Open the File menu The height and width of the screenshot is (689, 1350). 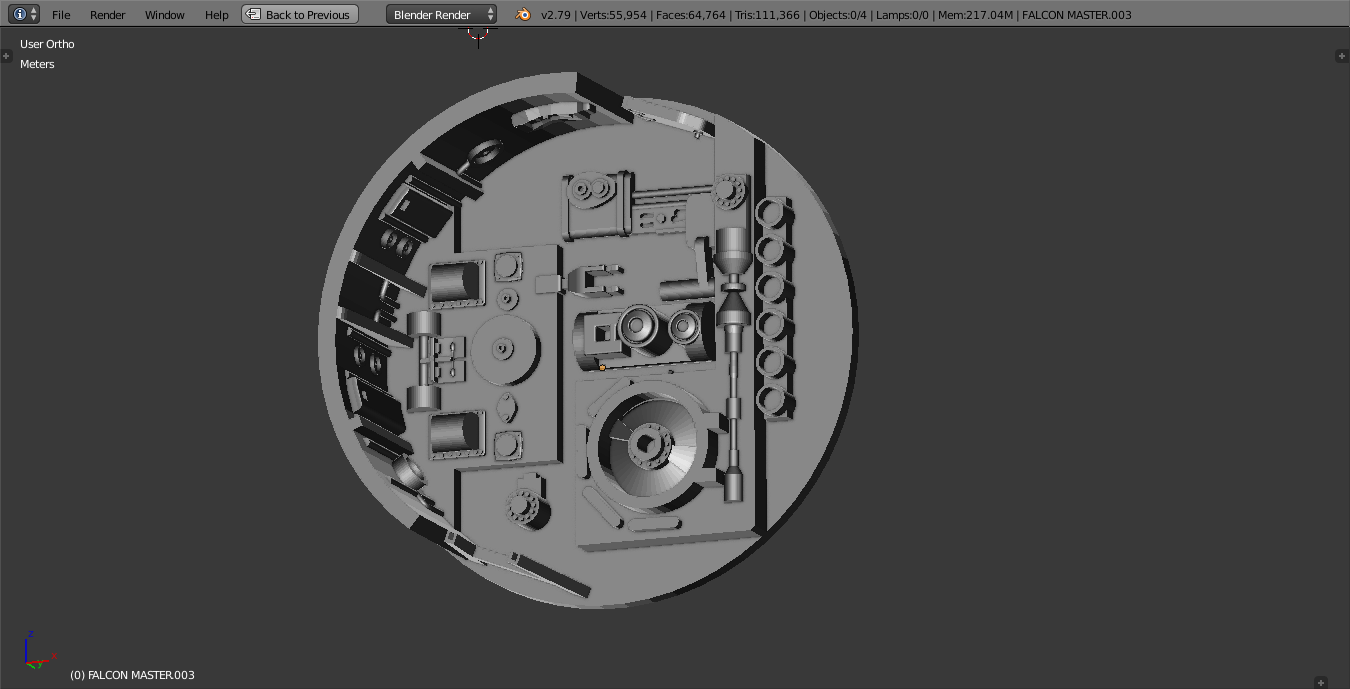61,15
